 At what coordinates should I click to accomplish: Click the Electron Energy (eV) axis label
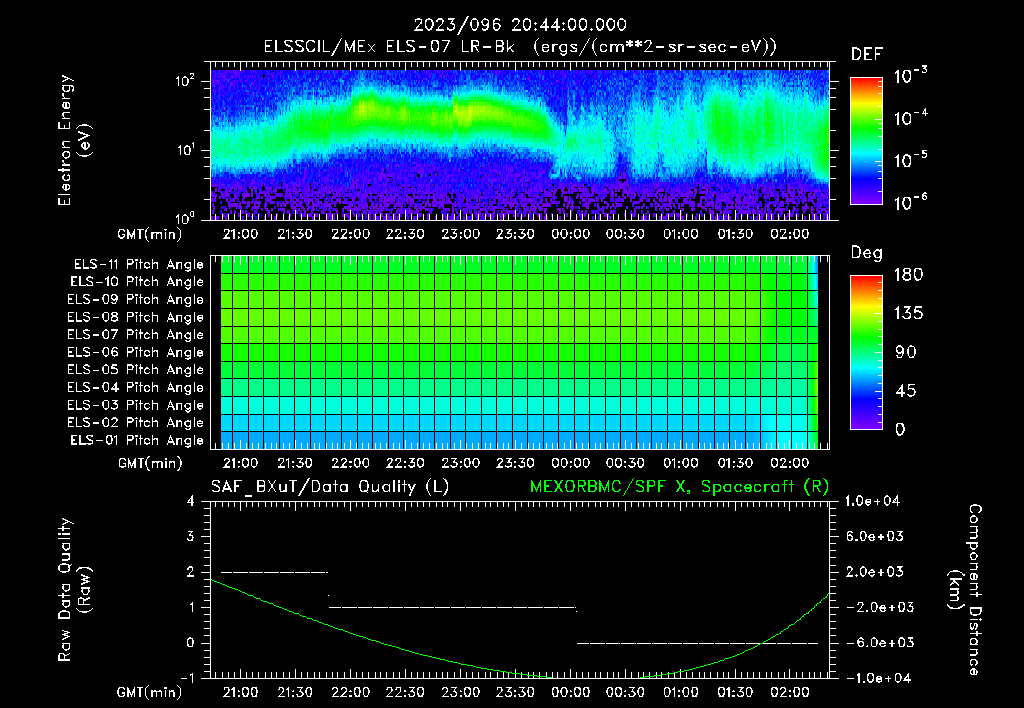[x=74, y=140]
